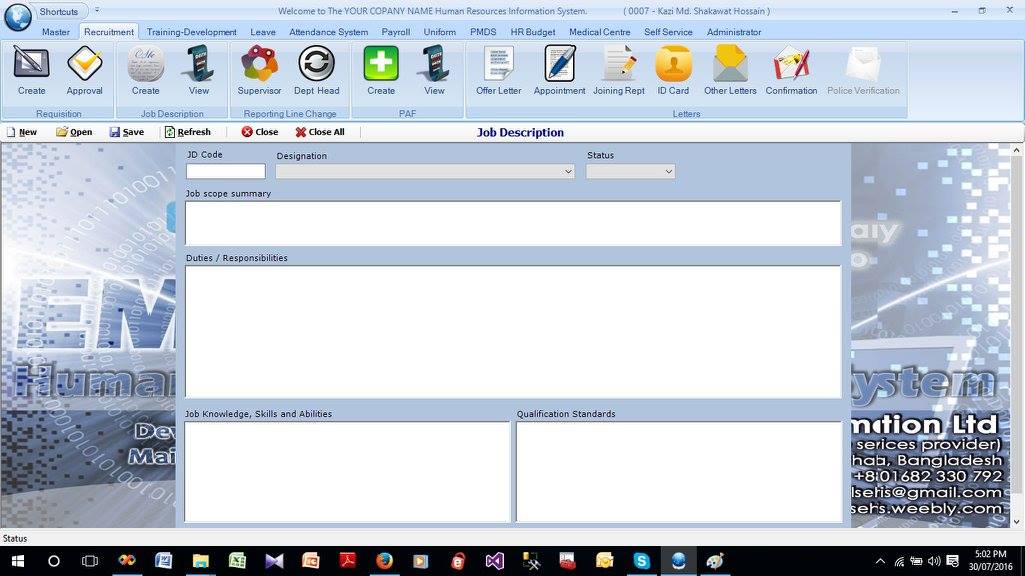Click the Joining Rept icon
The width and height of the screenshot is (1025, 576).
(618, 71)
